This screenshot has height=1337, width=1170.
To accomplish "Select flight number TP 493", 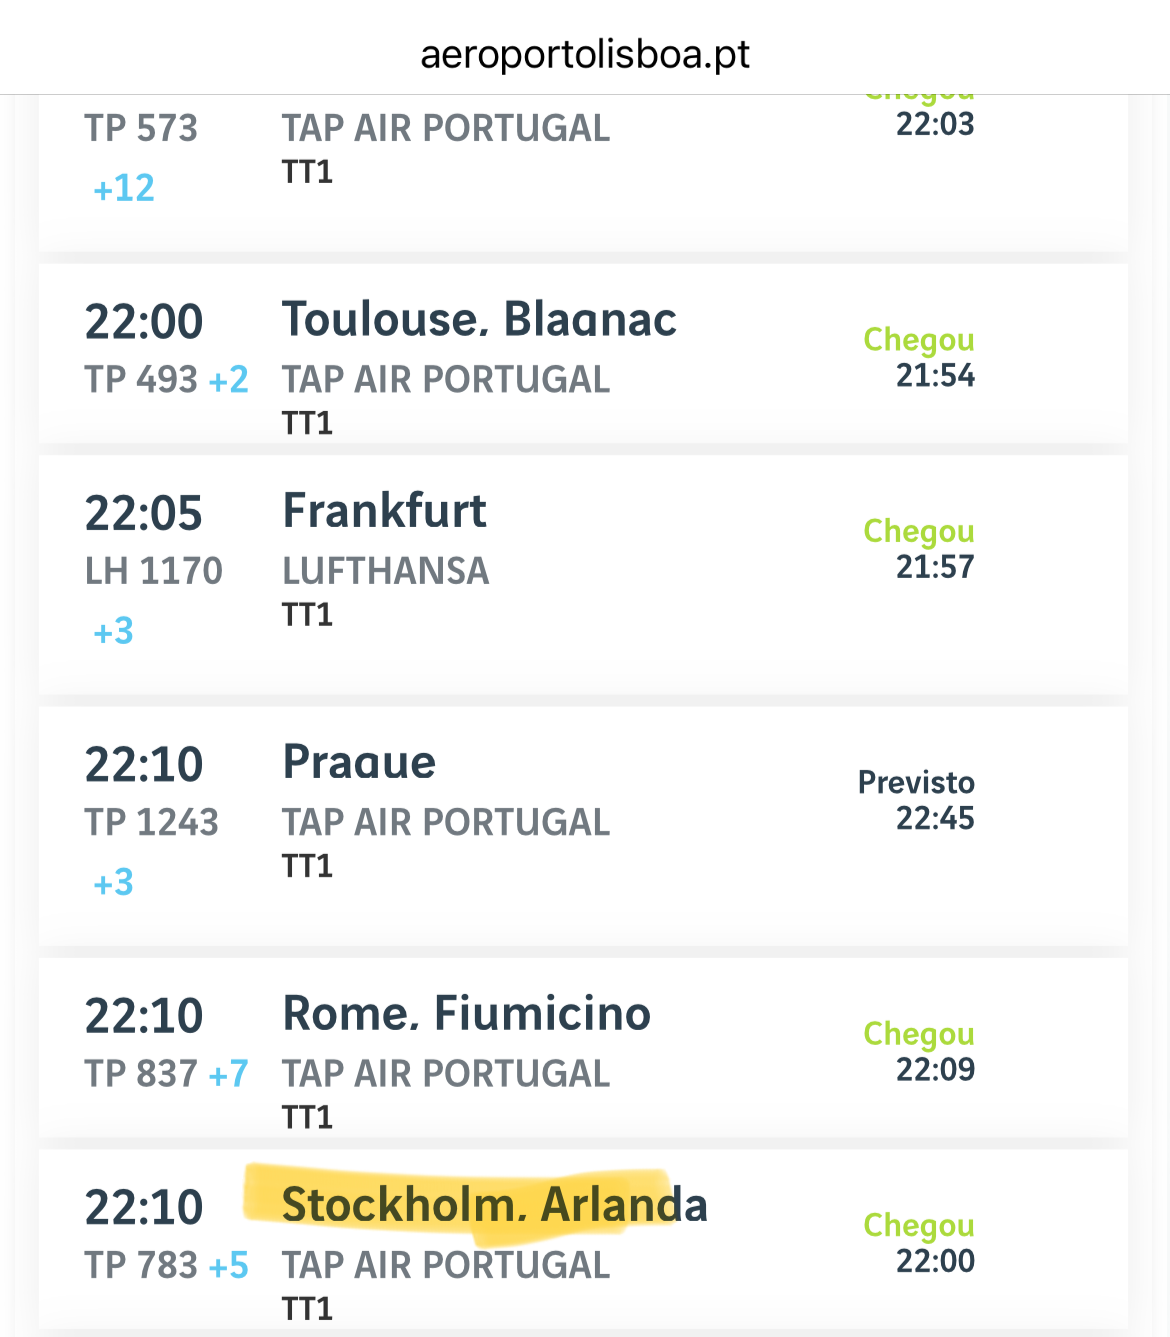I will click(141, 380).
